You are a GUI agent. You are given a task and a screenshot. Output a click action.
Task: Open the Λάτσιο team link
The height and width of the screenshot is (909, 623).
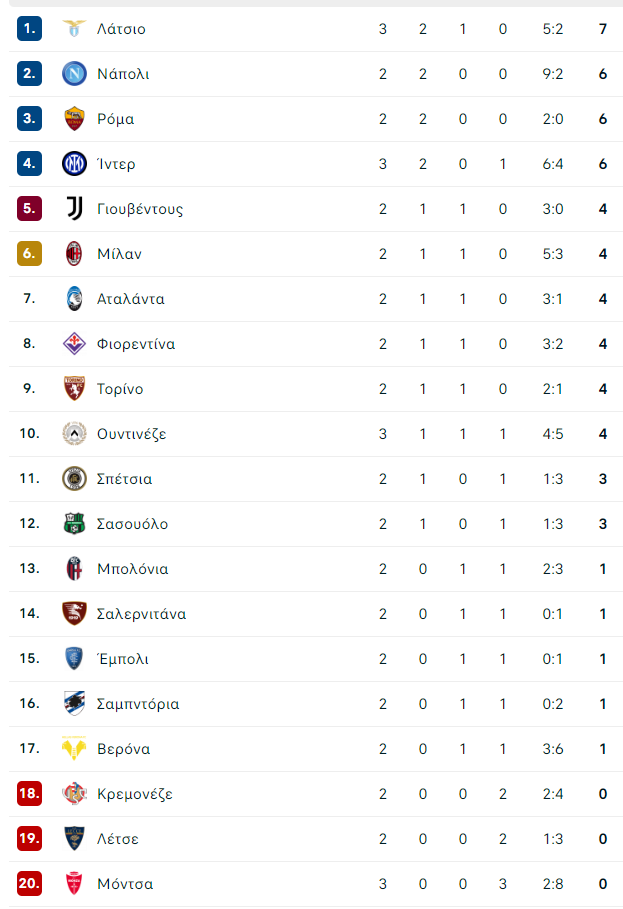click(x=121, y=29)
